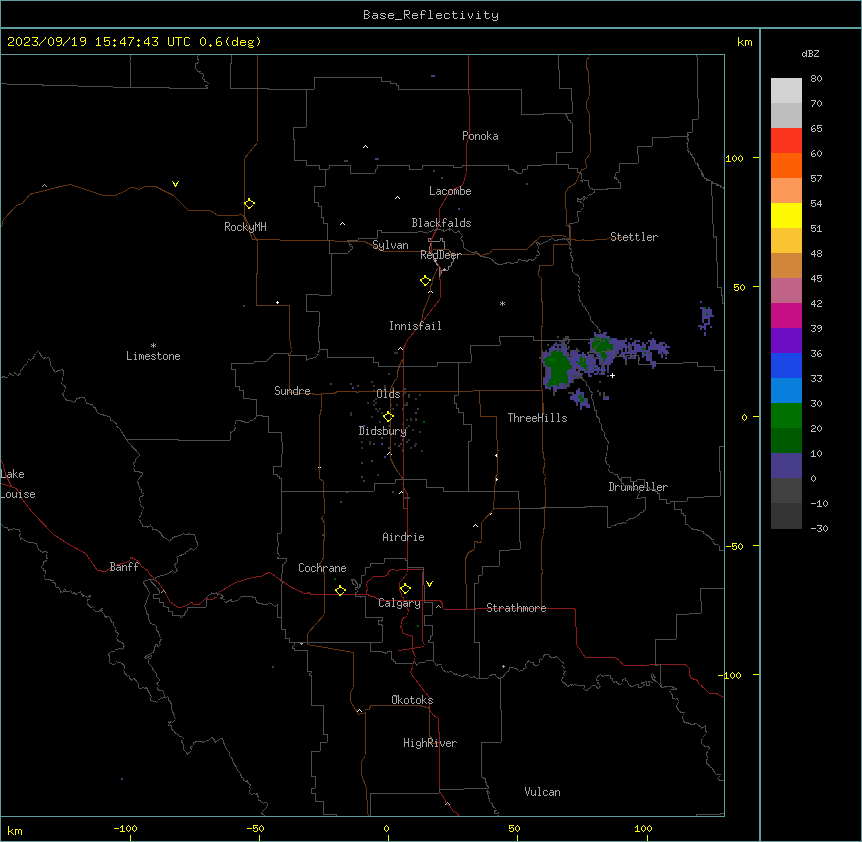
Task: Click the Stettler label
Action: click(x=634, y=237)
